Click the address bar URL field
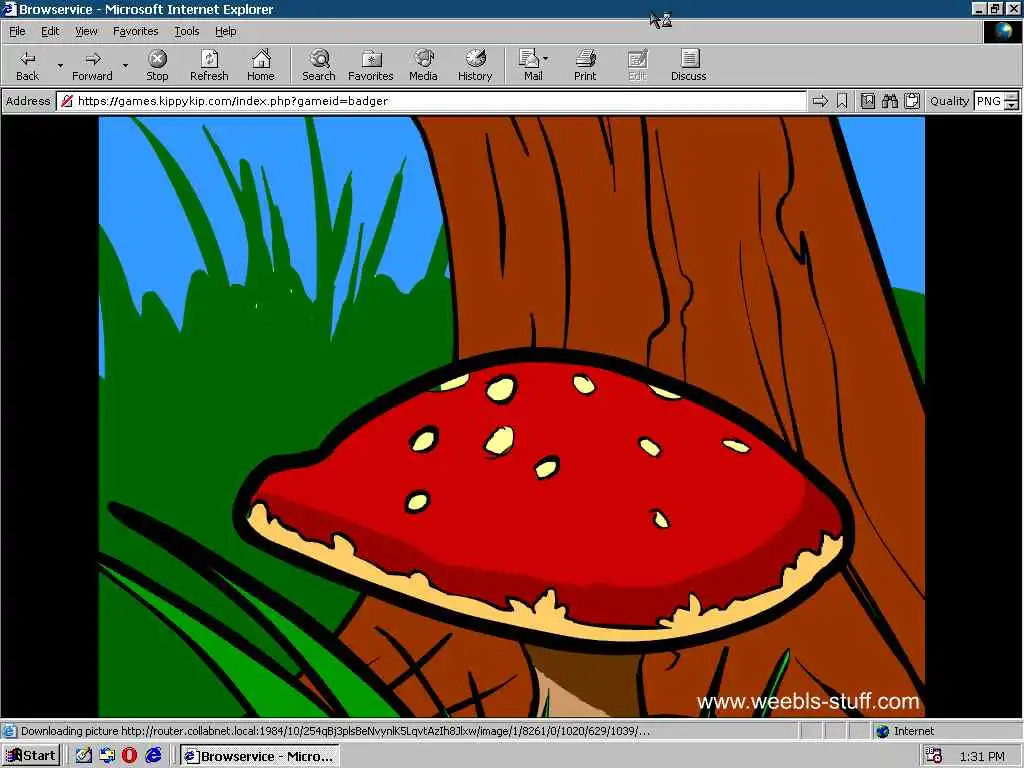The width and height of the screenshot is (1024, 768). (x=431, y=101)
